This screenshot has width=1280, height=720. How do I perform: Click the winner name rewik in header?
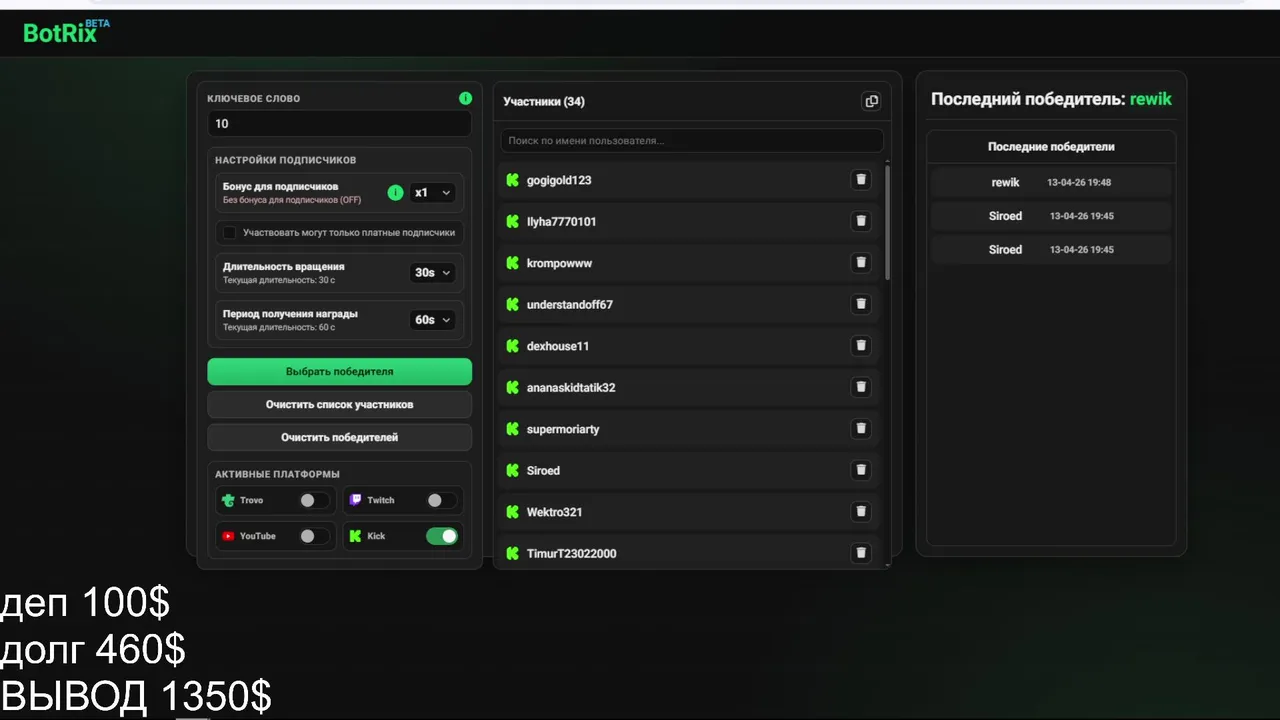pyautogui.click(x=1151, y=99)
